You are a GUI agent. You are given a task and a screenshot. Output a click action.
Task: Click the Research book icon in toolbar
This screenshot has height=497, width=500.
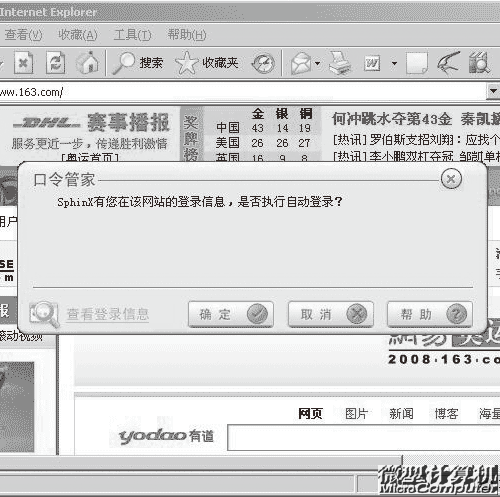479,63
